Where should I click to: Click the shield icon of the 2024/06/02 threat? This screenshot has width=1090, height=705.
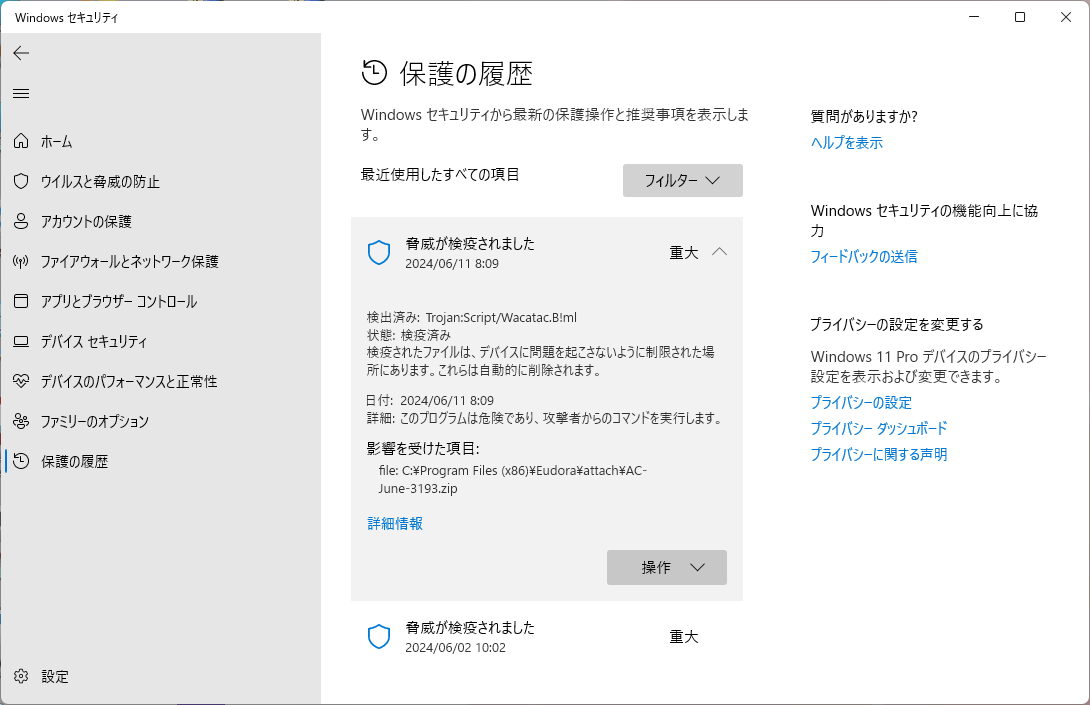click(x=379, y=636)
